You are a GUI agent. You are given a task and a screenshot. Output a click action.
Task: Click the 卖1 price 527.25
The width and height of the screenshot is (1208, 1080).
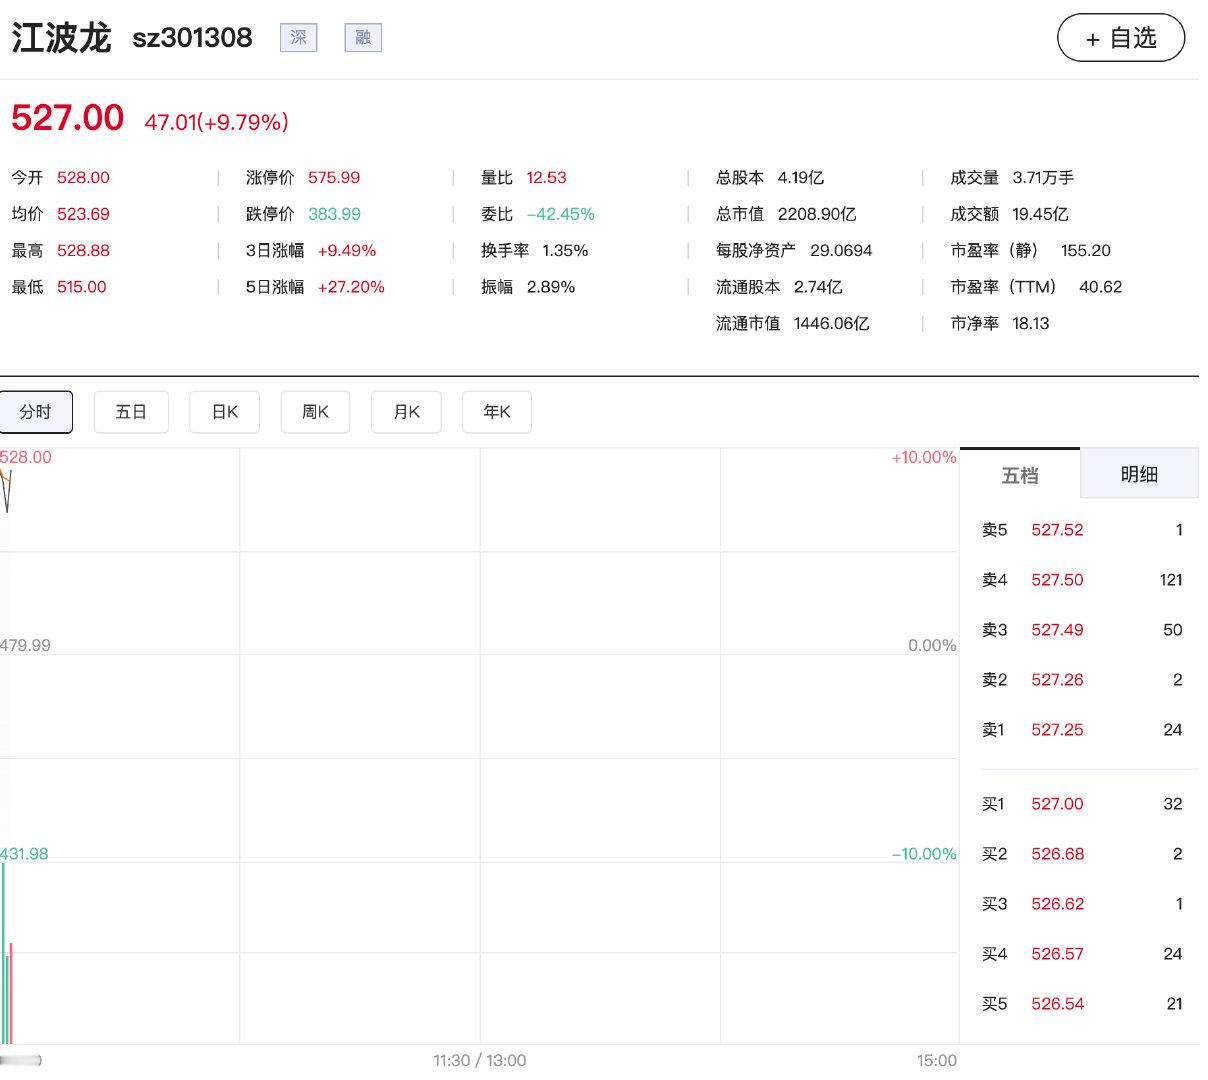point(1057,730)
